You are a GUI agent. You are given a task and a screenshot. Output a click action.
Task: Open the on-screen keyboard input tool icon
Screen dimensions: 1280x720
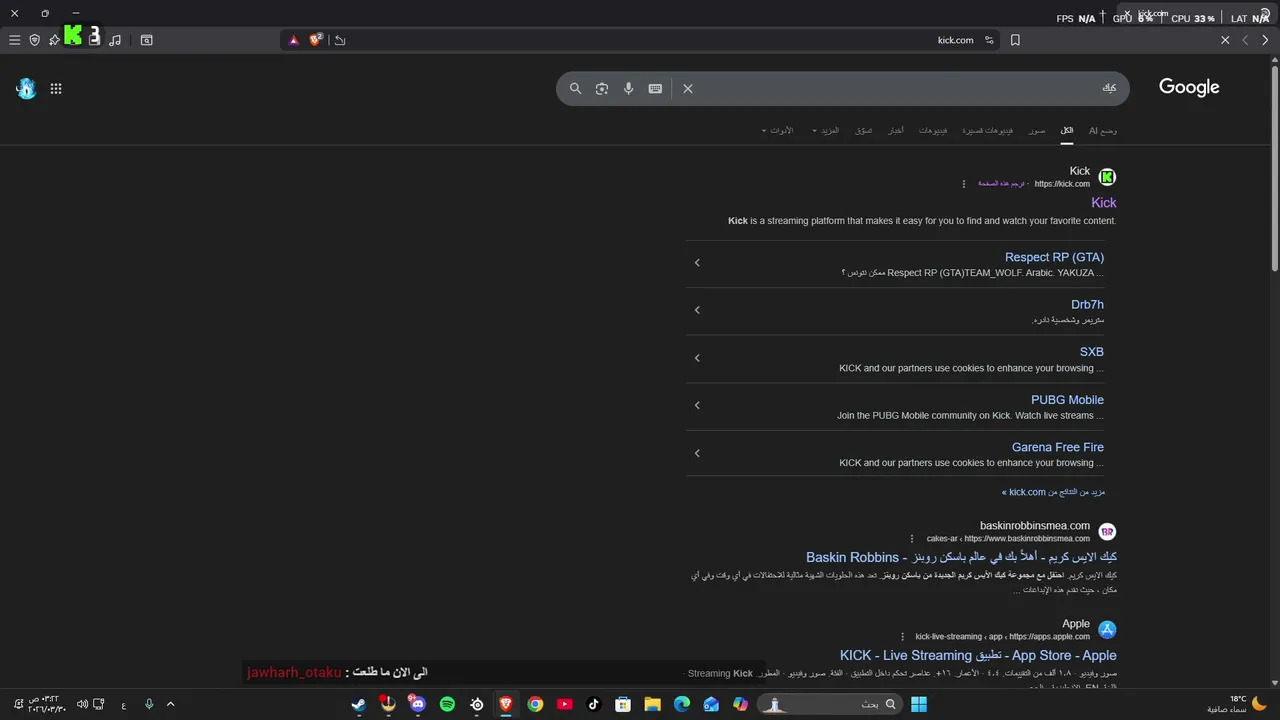coord(655,88)
